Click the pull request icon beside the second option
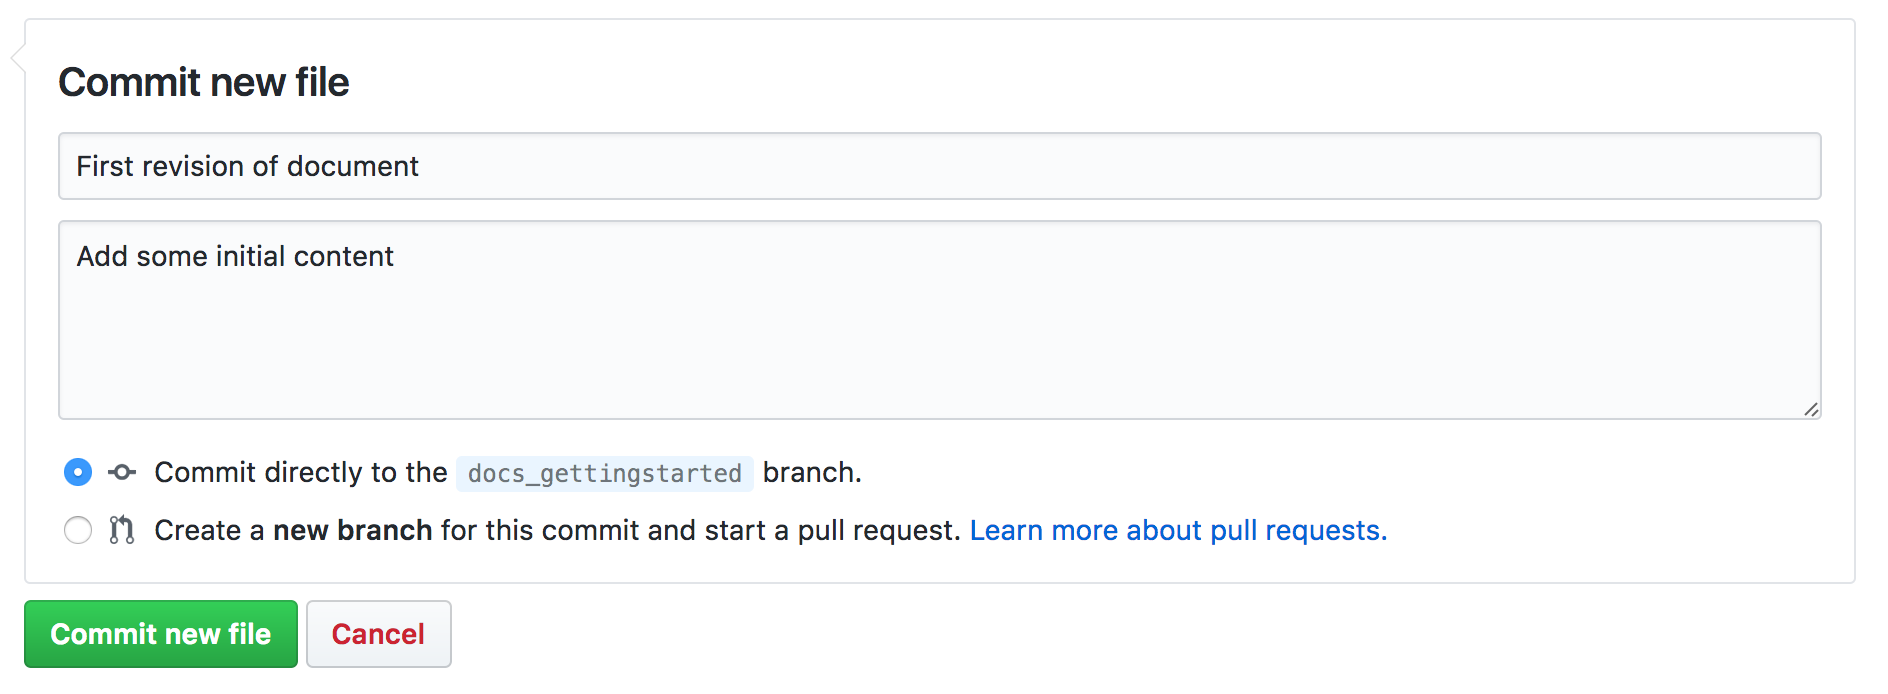This screenshot has height=694, width=1888. click(x=122, y=530)
